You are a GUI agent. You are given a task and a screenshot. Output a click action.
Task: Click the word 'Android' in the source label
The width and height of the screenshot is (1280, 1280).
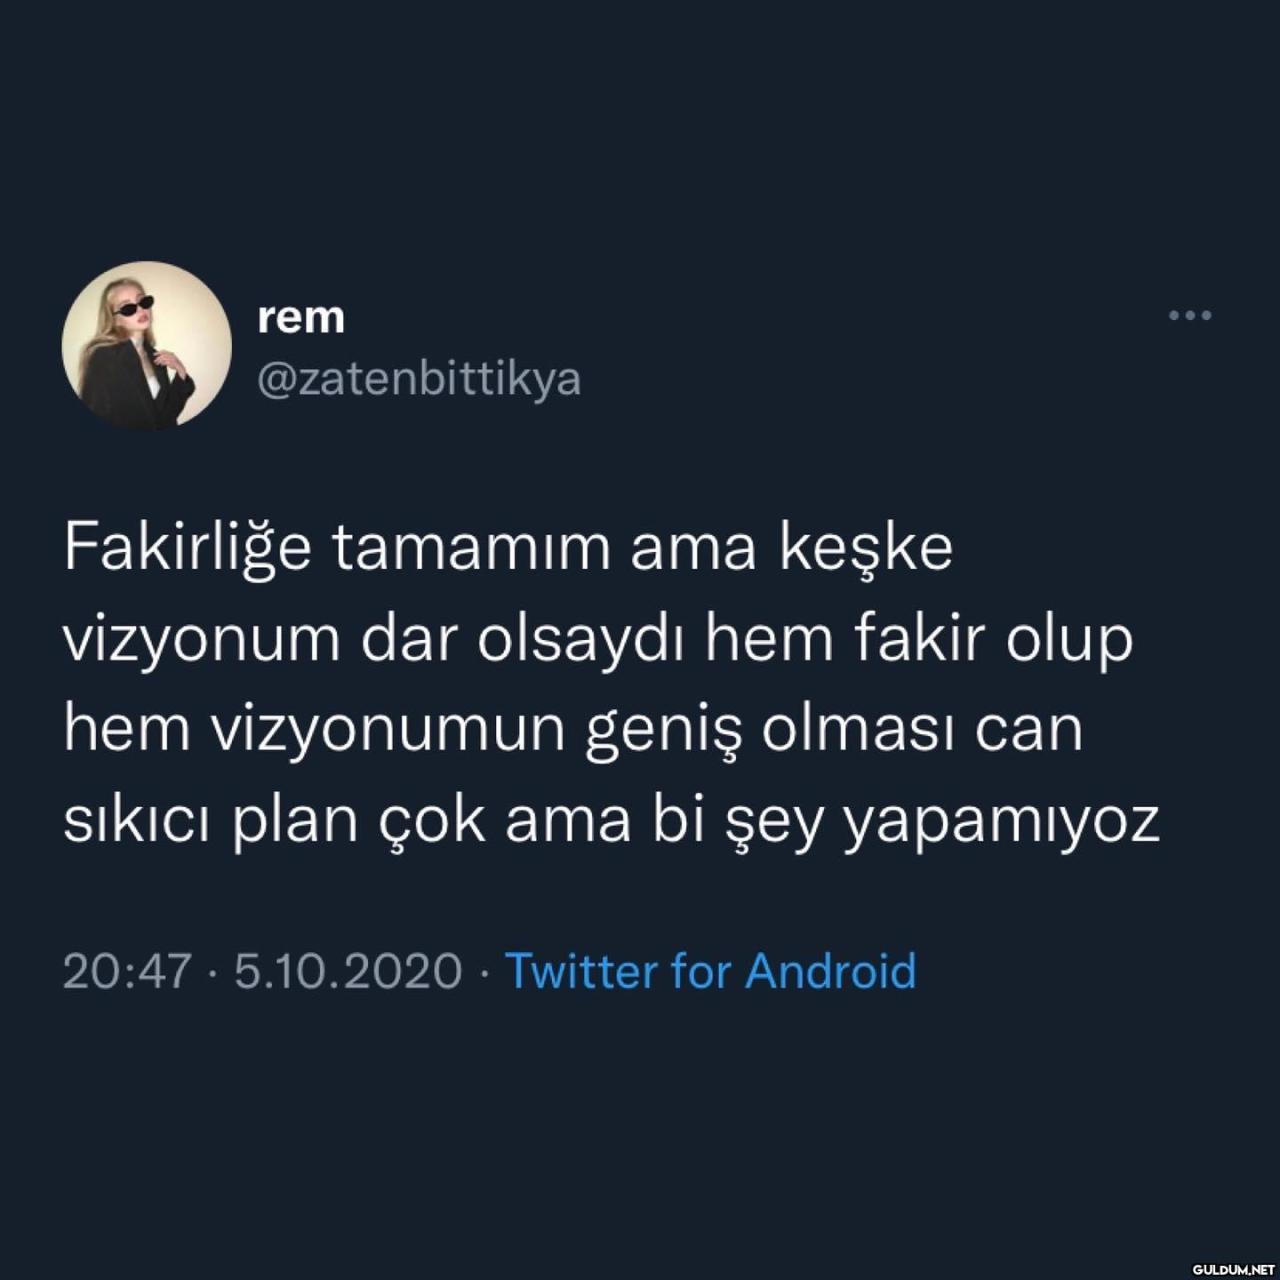(x=831, y=971)
